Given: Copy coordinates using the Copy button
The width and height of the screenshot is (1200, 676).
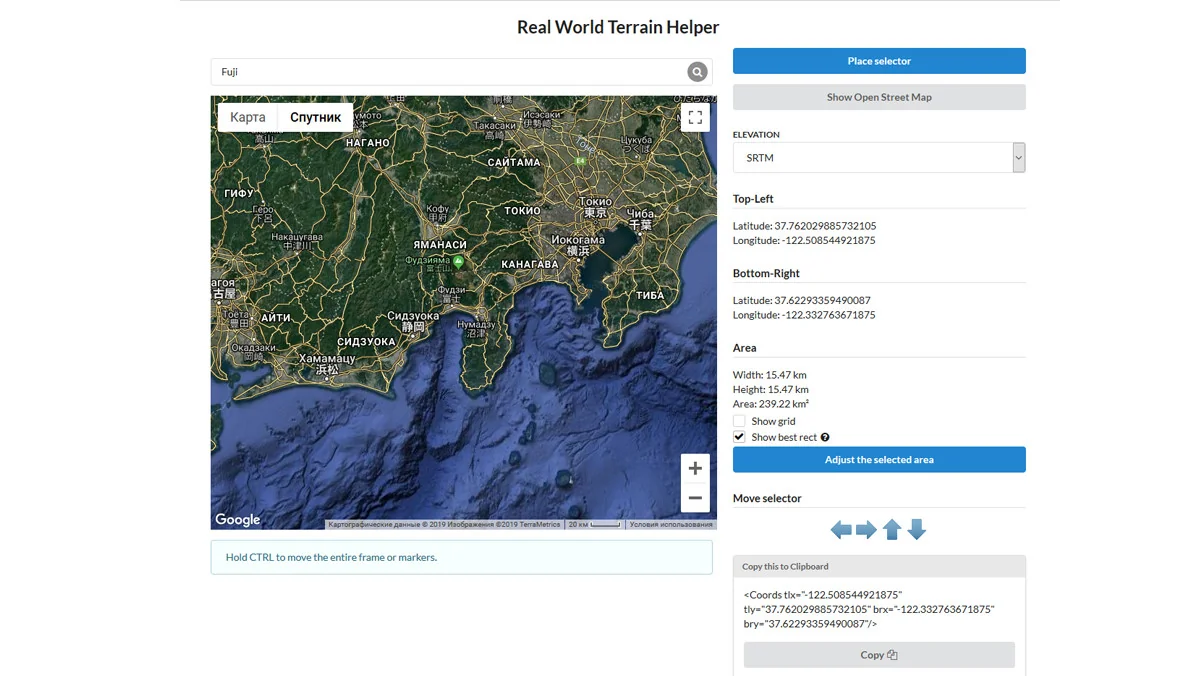Looking at the screenshot, I should click(879, 655).
